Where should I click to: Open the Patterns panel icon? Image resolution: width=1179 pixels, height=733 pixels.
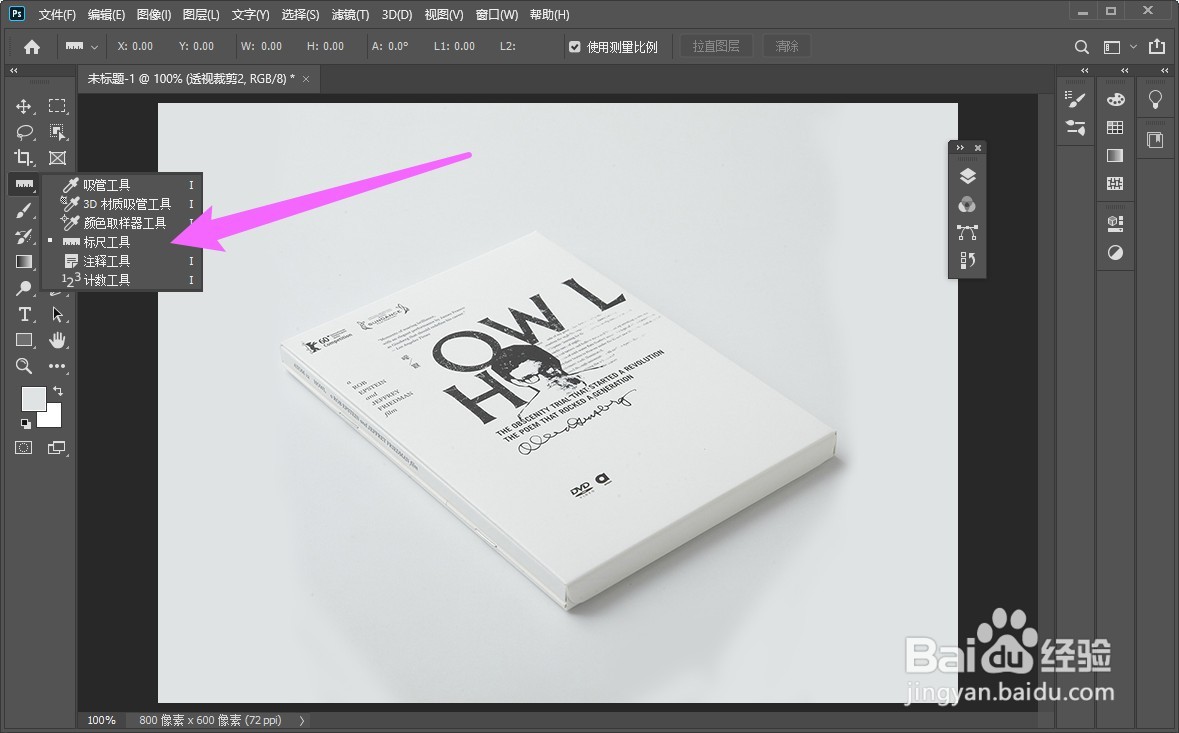1115,183
